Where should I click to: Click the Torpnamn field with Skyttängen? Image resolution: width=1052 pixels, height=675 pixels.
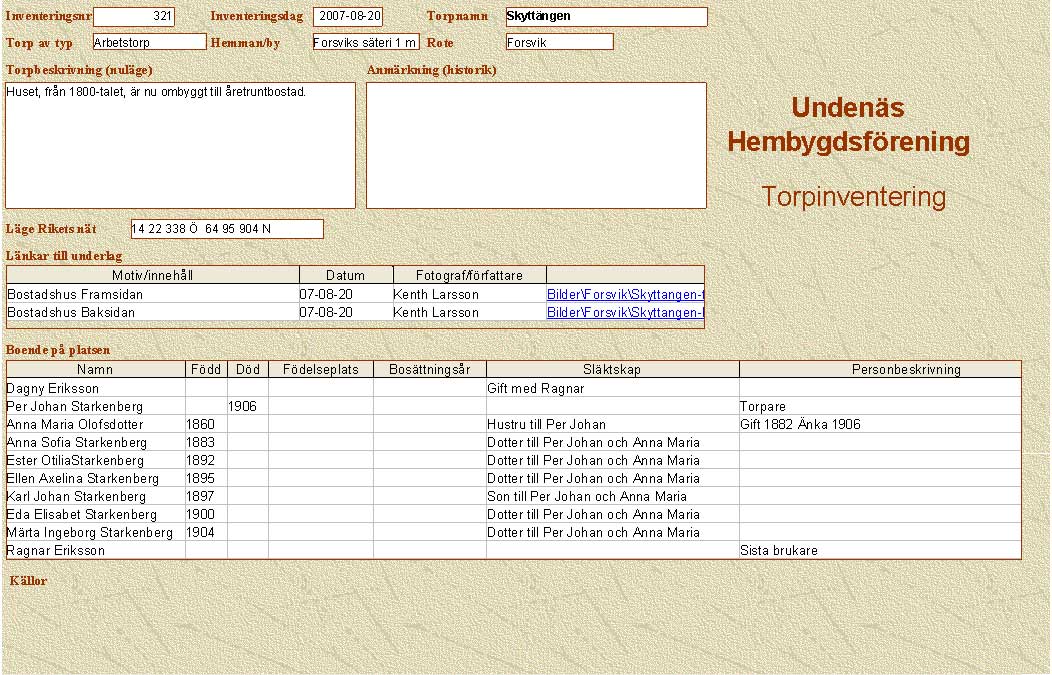605,17
